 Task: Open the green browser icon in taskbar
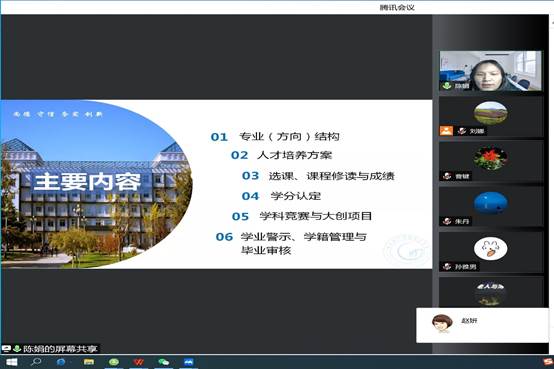(x=114, y=362)
